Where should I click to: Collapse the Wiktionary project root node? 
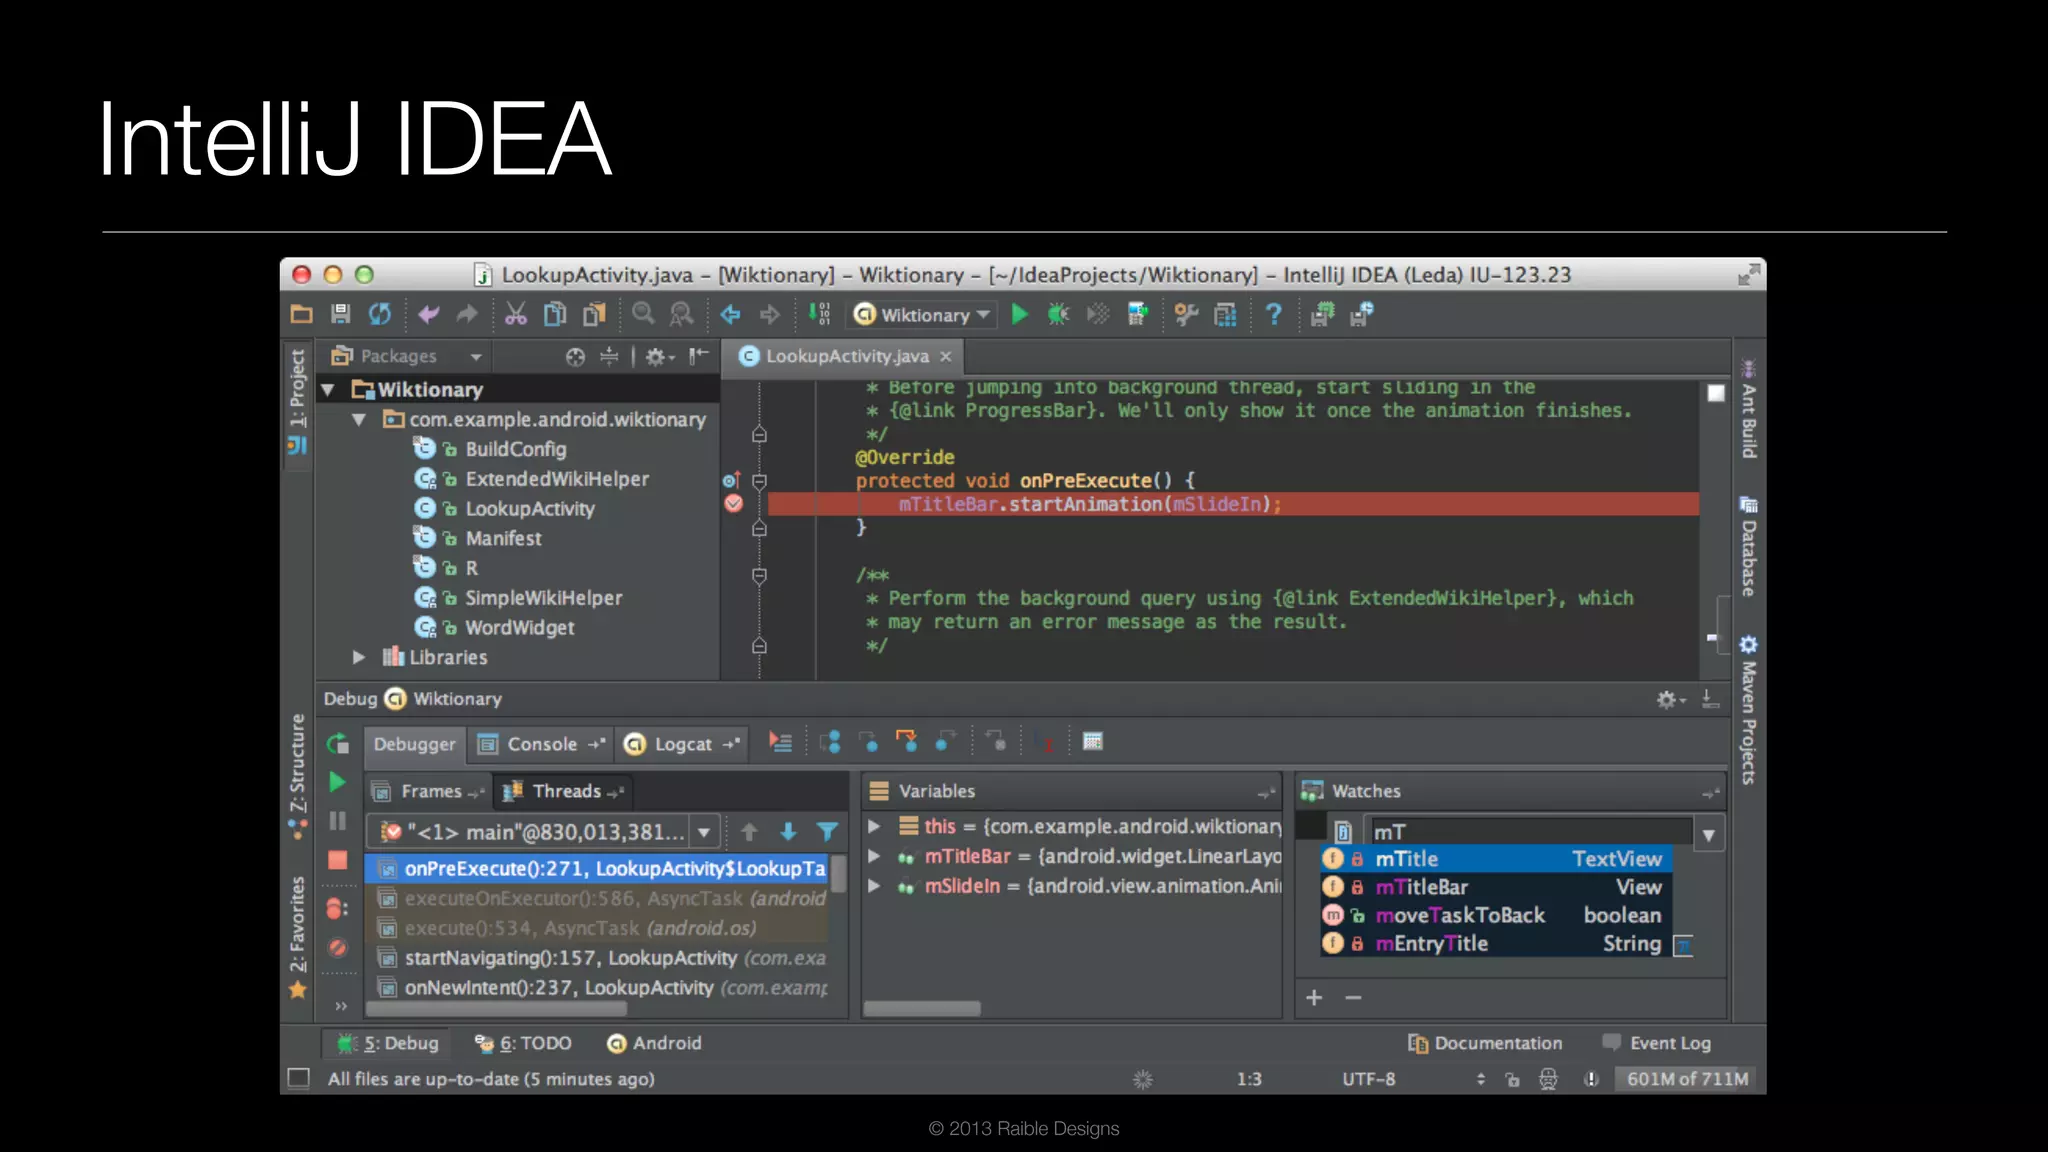click(328, 390)
